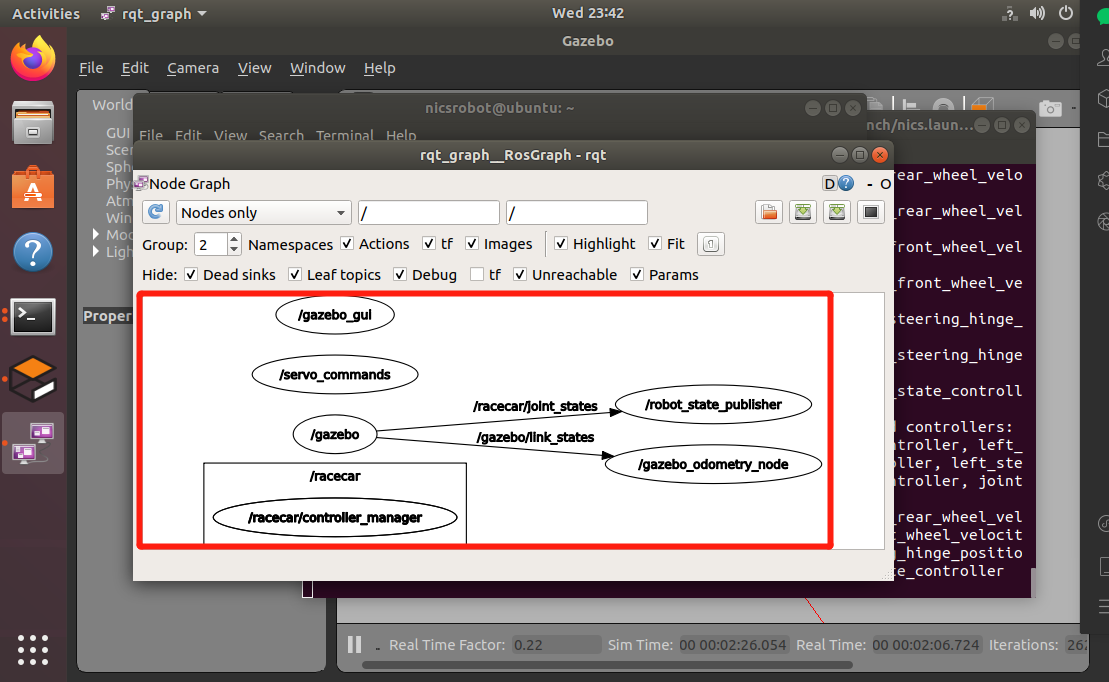Open Activities overview
Viewport: 1109px width, 682px height.
coord(46,13)
